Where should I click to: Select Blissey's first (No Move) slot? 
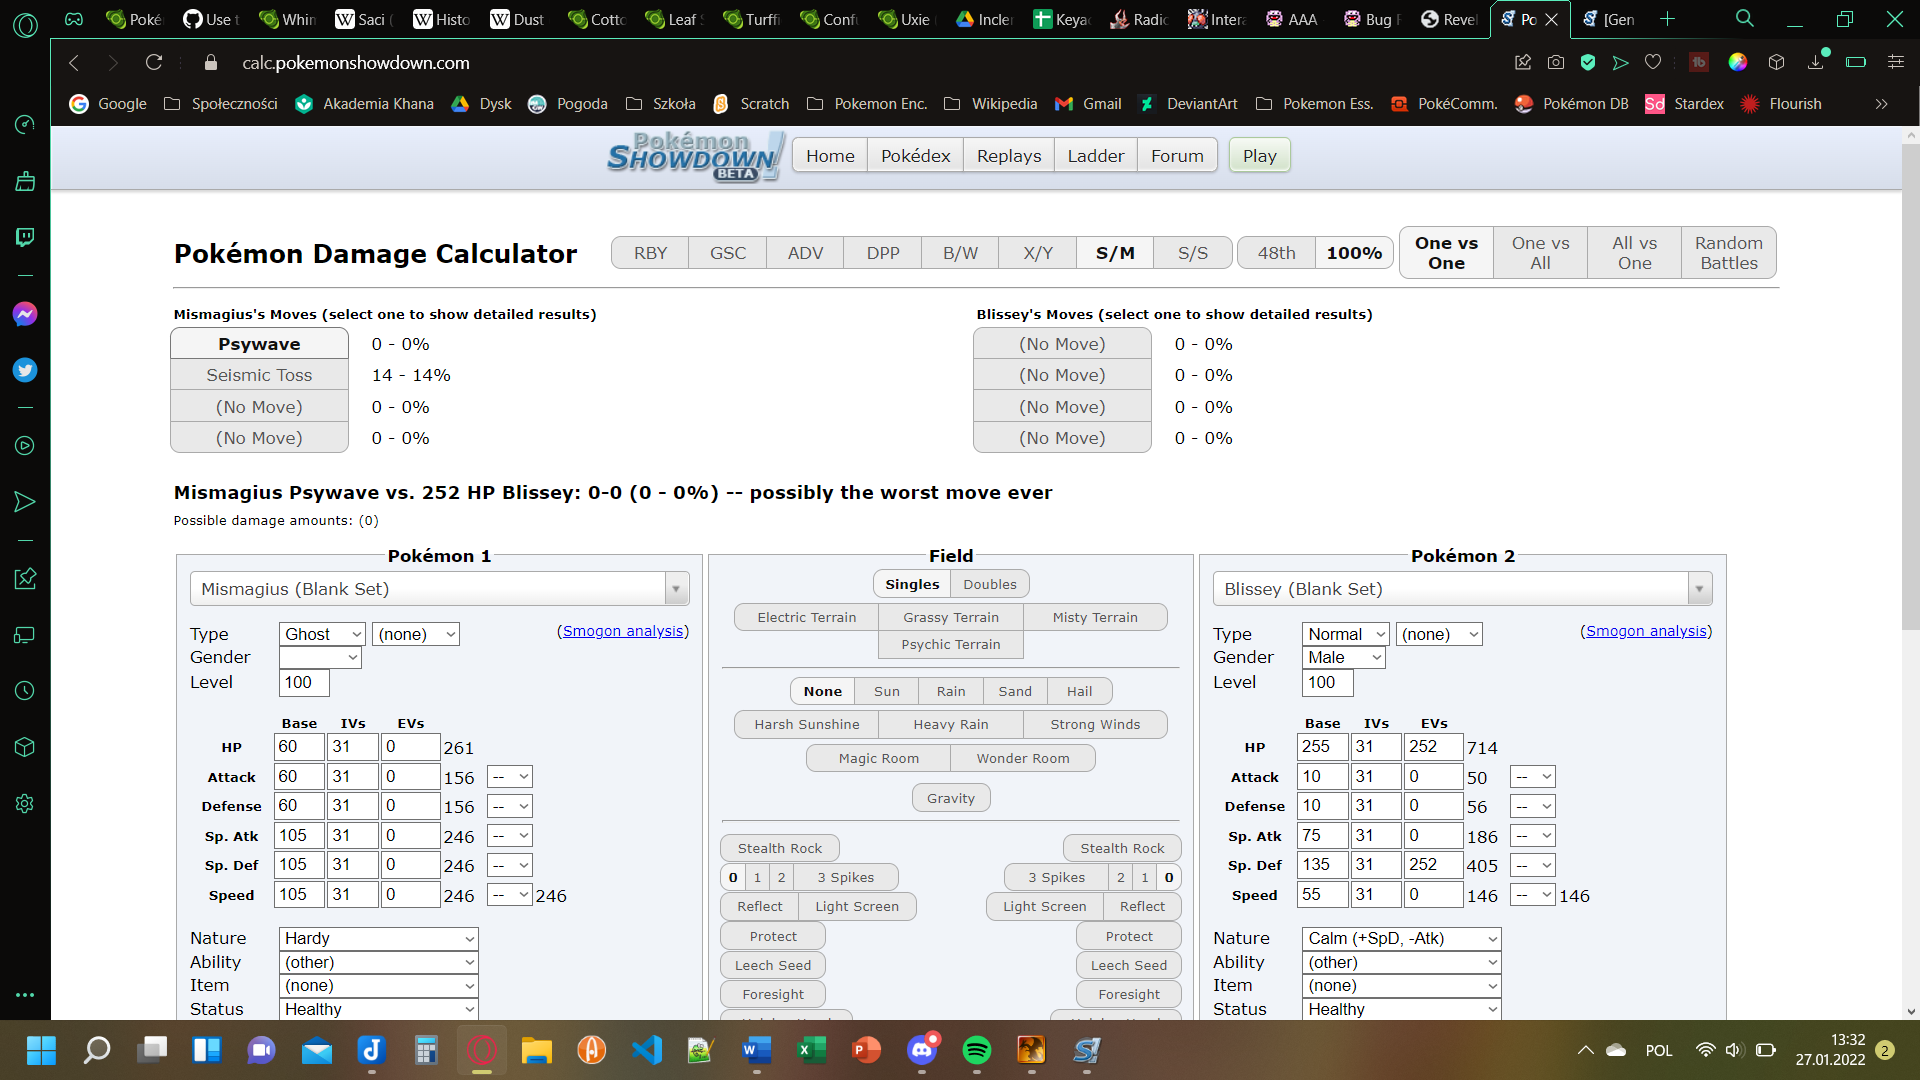pyautogui.click(x=1062, y=344)
